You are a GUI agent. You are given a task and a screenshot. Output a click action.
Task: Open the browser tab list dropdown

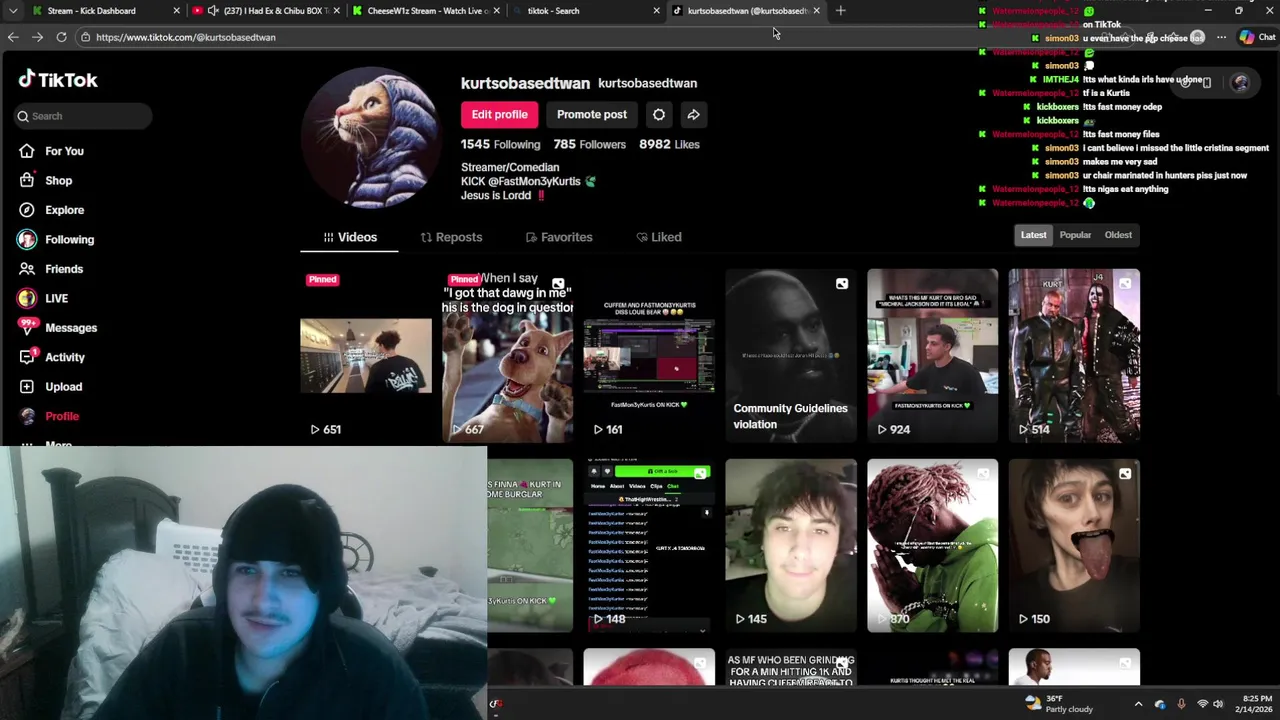pyautogui.click(x=13, y=11)
